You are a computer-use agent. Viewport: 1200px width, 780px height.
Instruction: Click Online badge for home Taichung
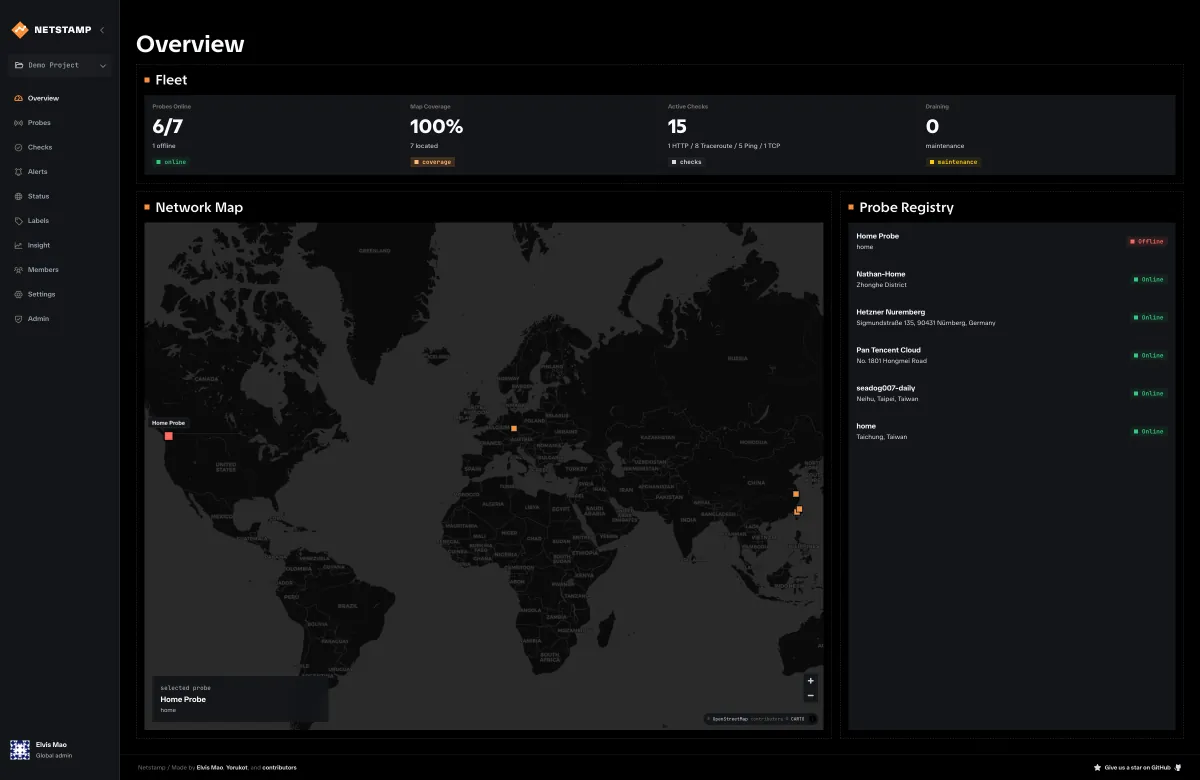(1149, 431)
